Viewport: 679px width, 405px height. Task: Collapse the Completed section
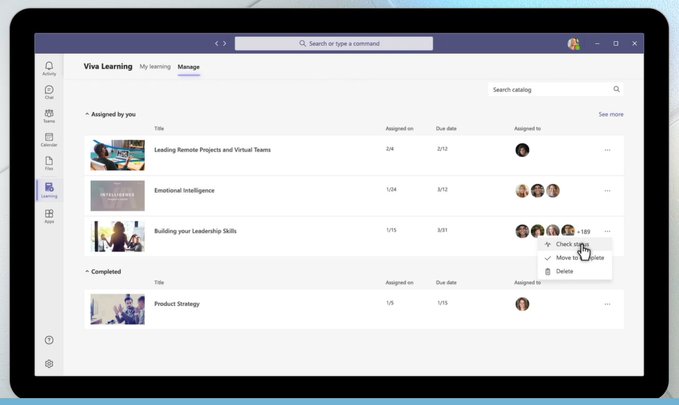click(87, 272)
